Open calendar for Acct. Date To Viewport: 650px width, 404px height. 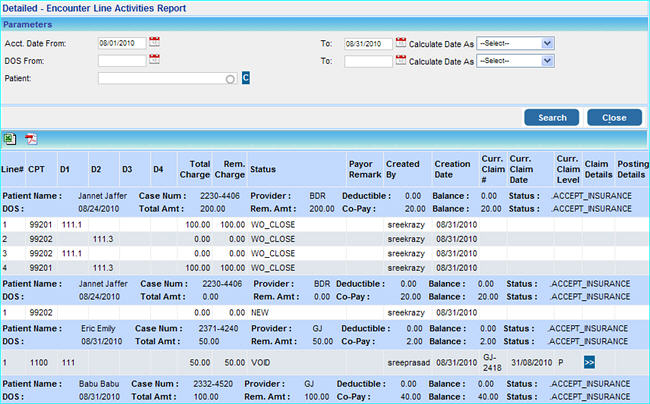click(x=401, y=43)
